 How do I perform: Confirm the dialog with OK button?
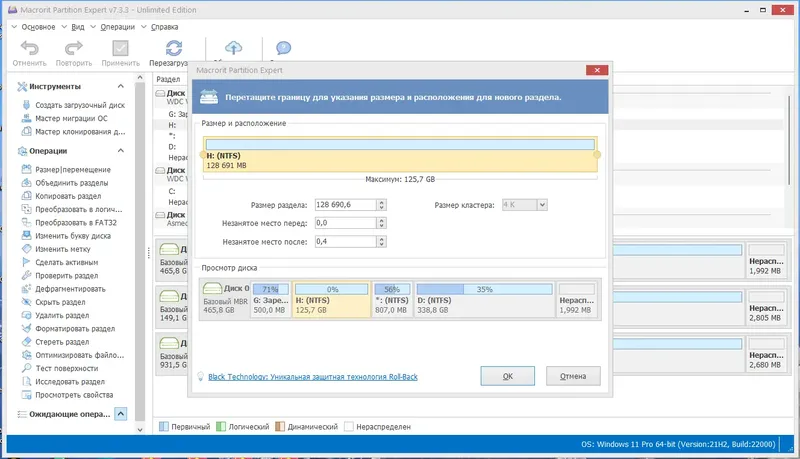point(508,376)
